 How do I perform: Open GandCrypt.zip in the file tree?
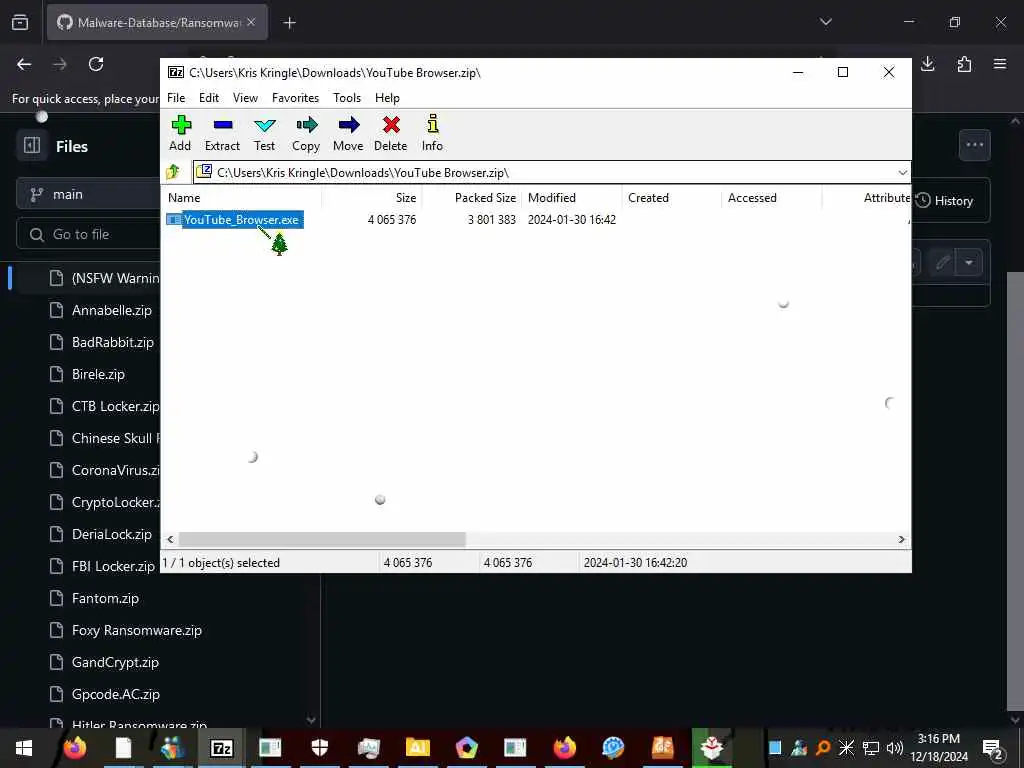coord(115,662)
